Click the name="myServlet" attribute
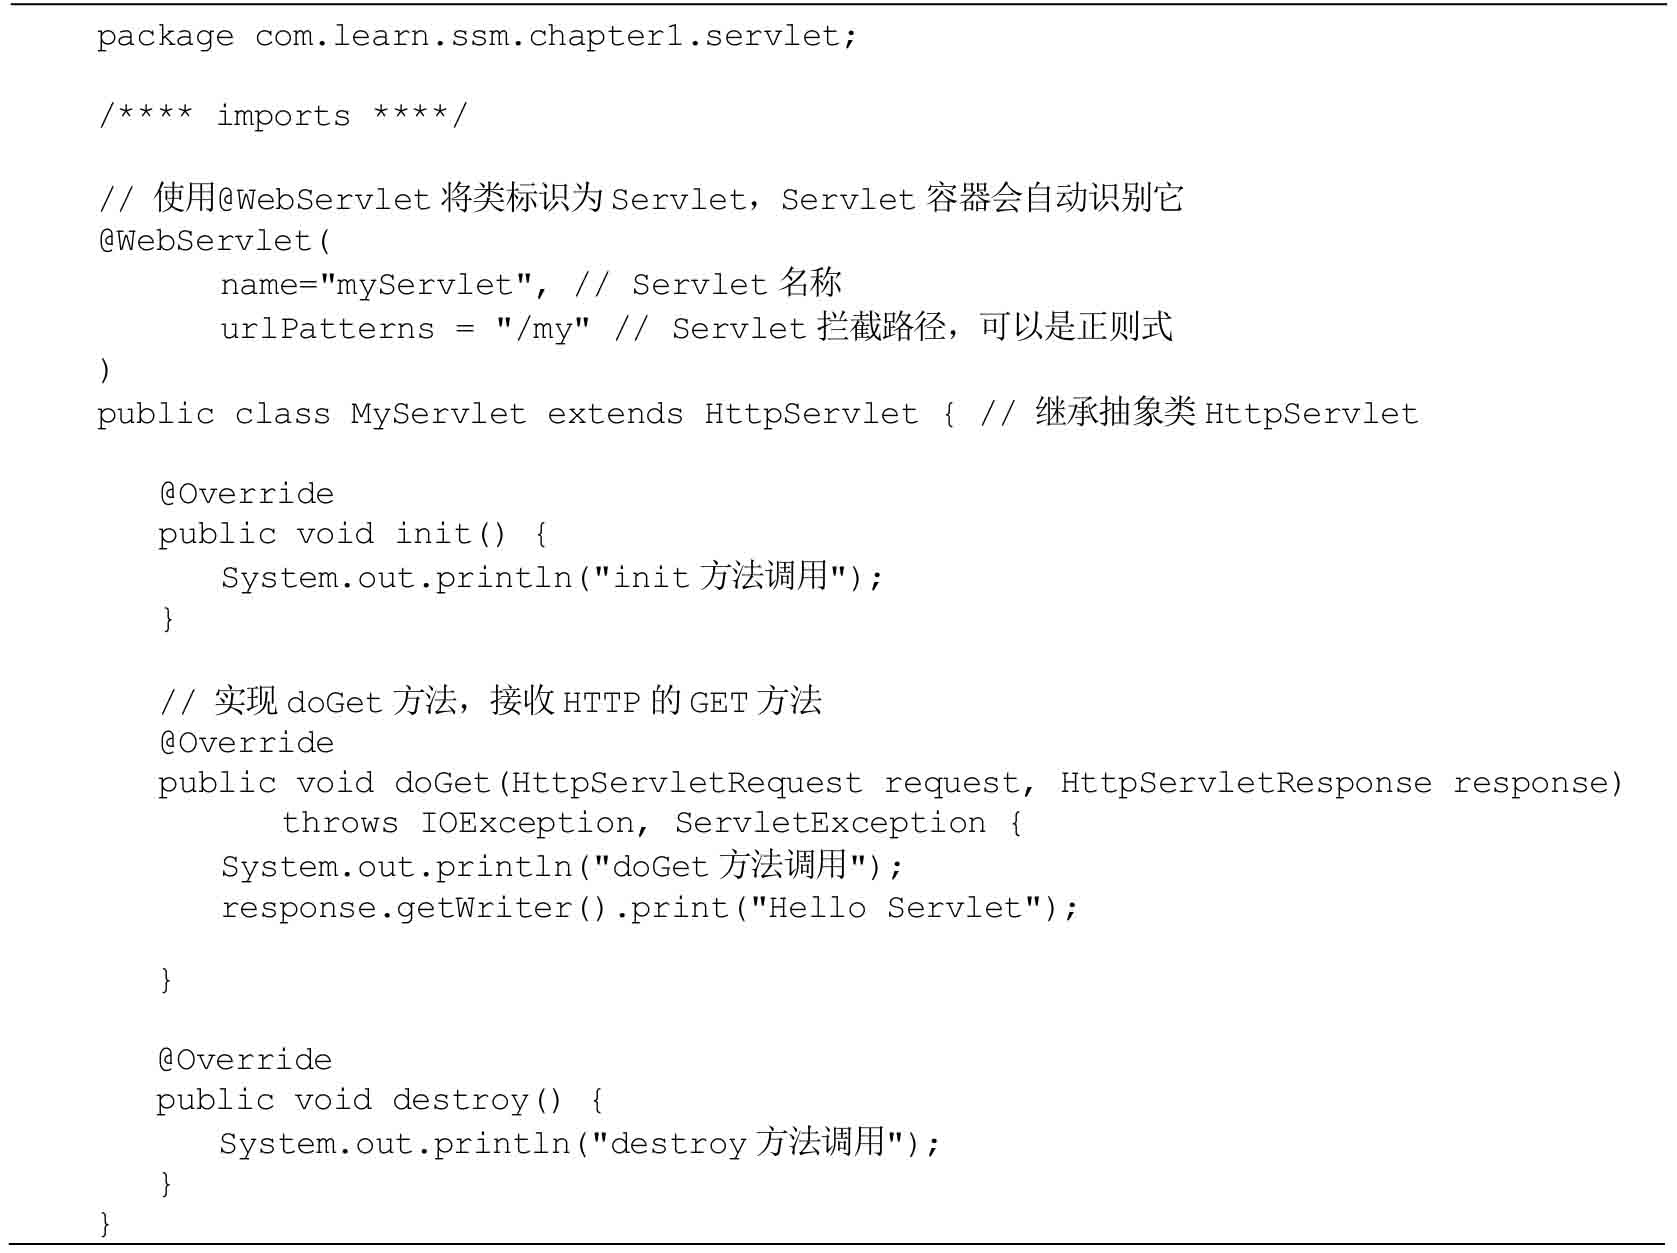Image resolution: width=1677 pixels, height=1253 pixels. [x=377, y=286]
